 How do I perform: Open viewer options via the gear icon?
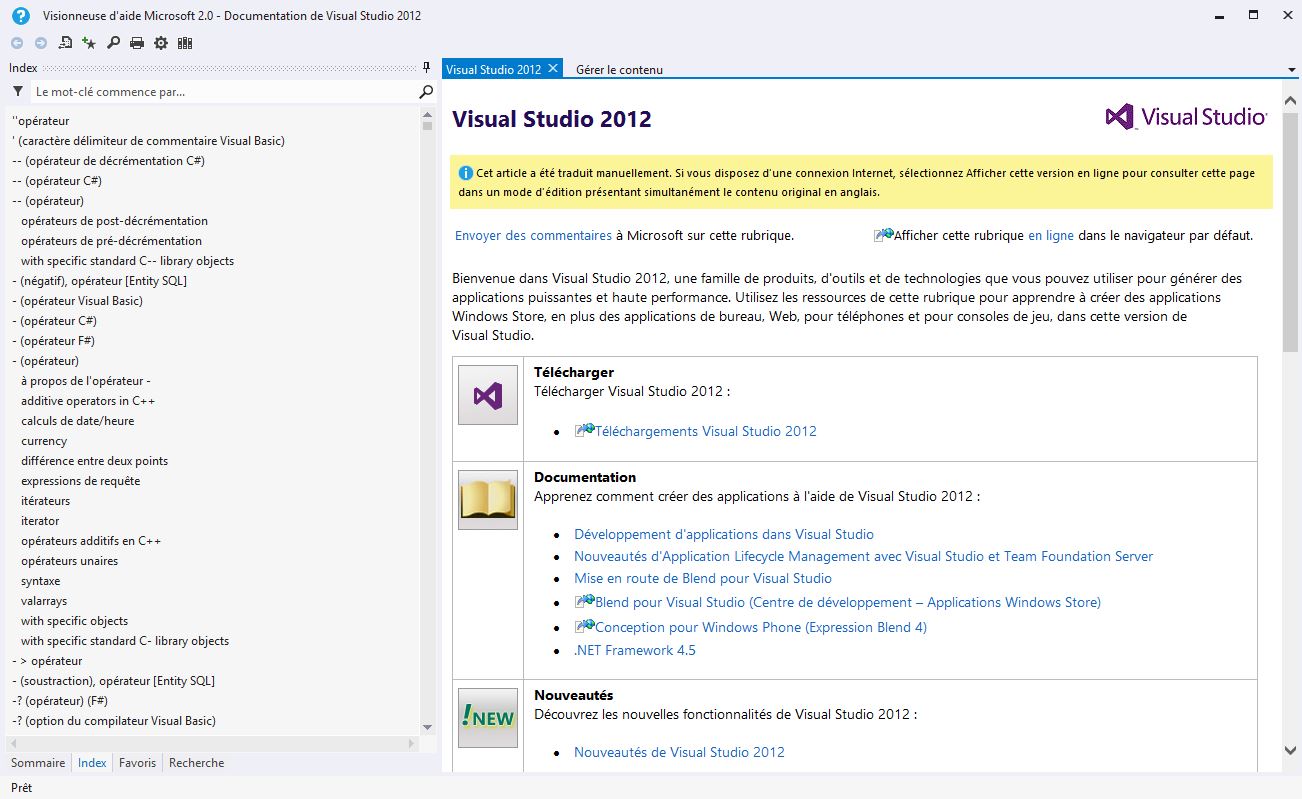161,43
